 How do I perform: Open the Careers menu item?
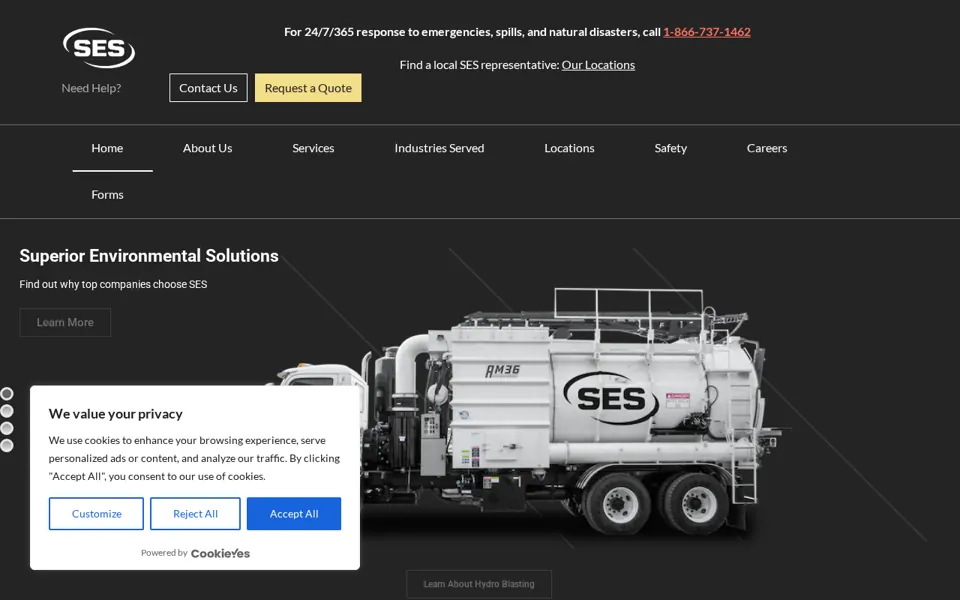click(x=767, y=148)
